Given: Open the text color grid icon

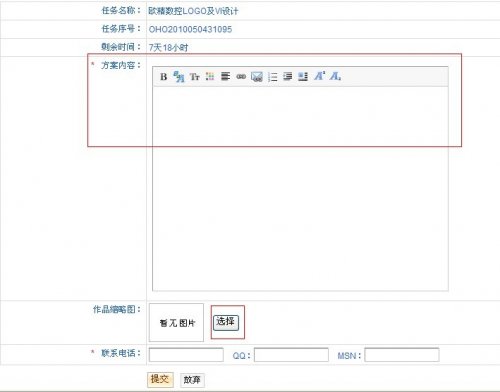Looking at the screenshot, I should click(210, 77).
